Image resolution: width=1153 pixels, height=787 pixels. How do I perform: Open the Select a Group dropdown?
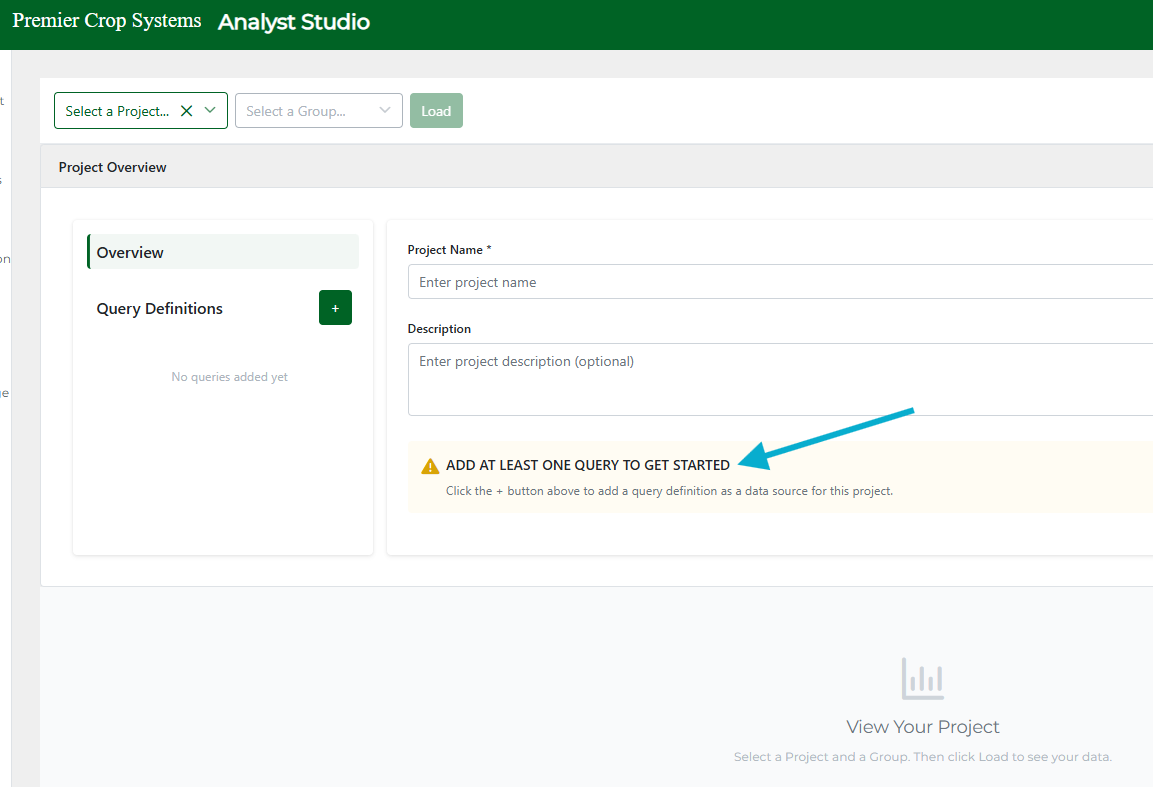(x=318, y=111)
